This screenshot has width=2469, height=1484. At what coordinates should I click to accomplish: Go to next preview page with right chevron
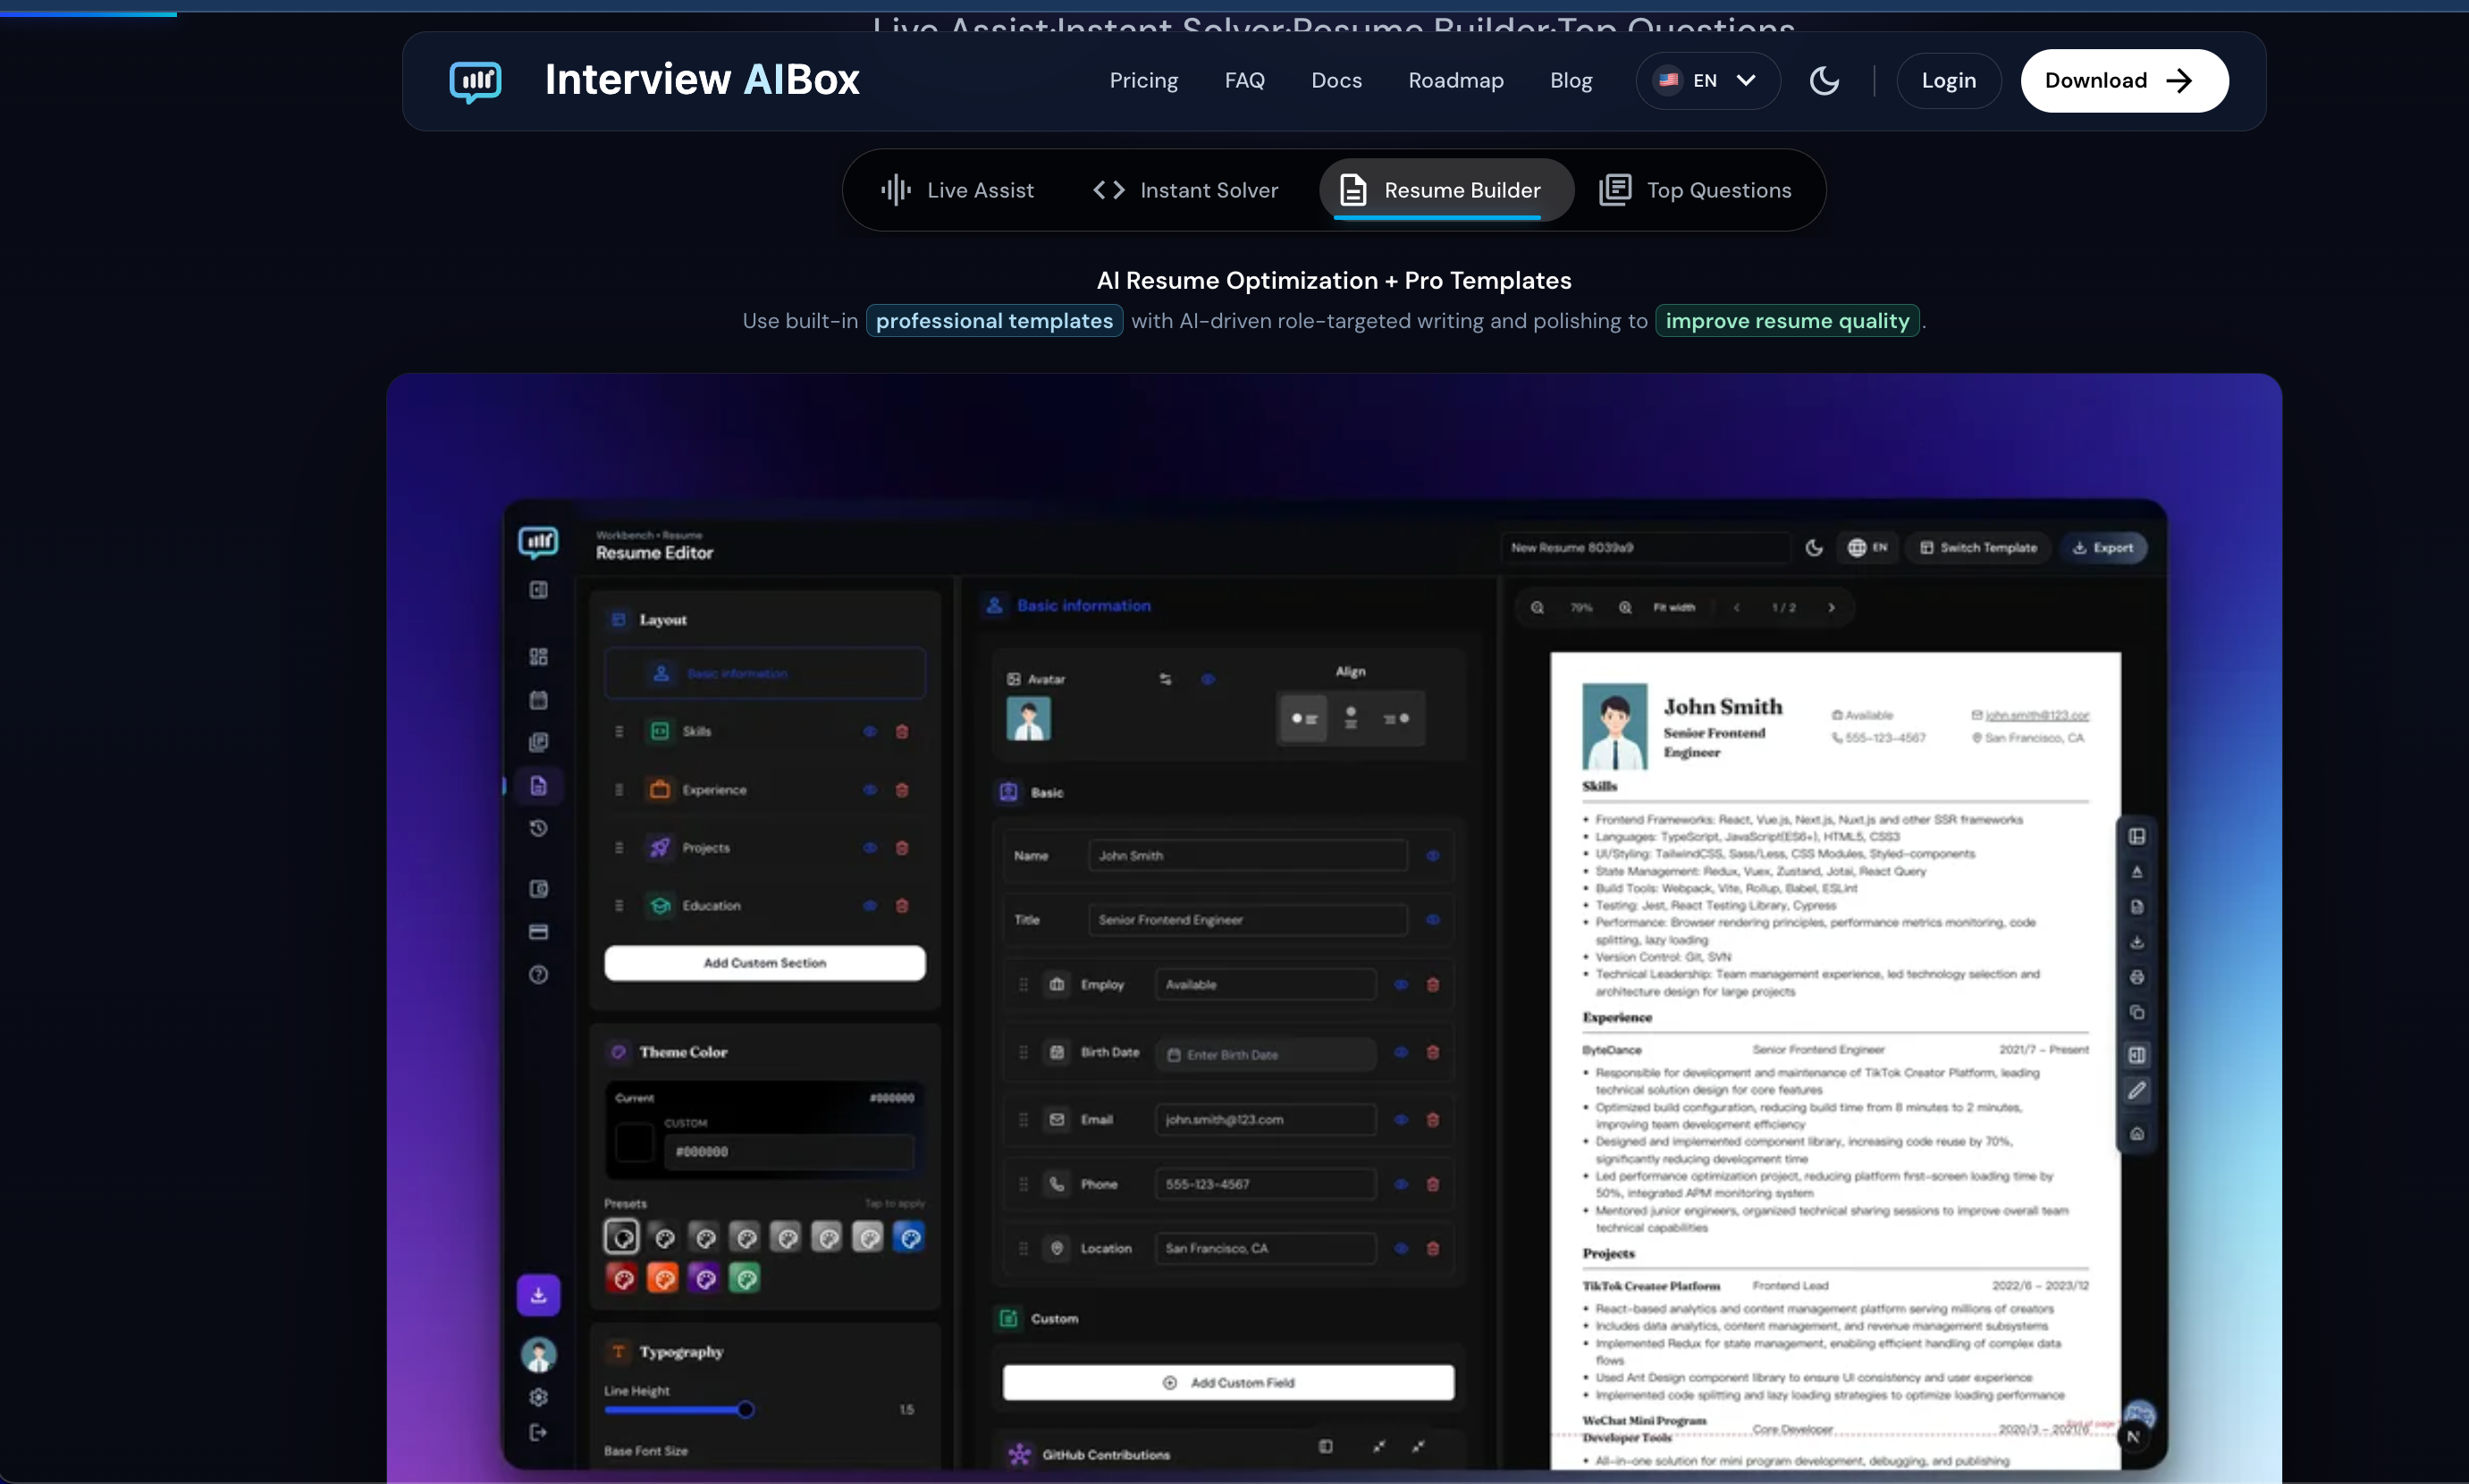tap(1831, 608)
